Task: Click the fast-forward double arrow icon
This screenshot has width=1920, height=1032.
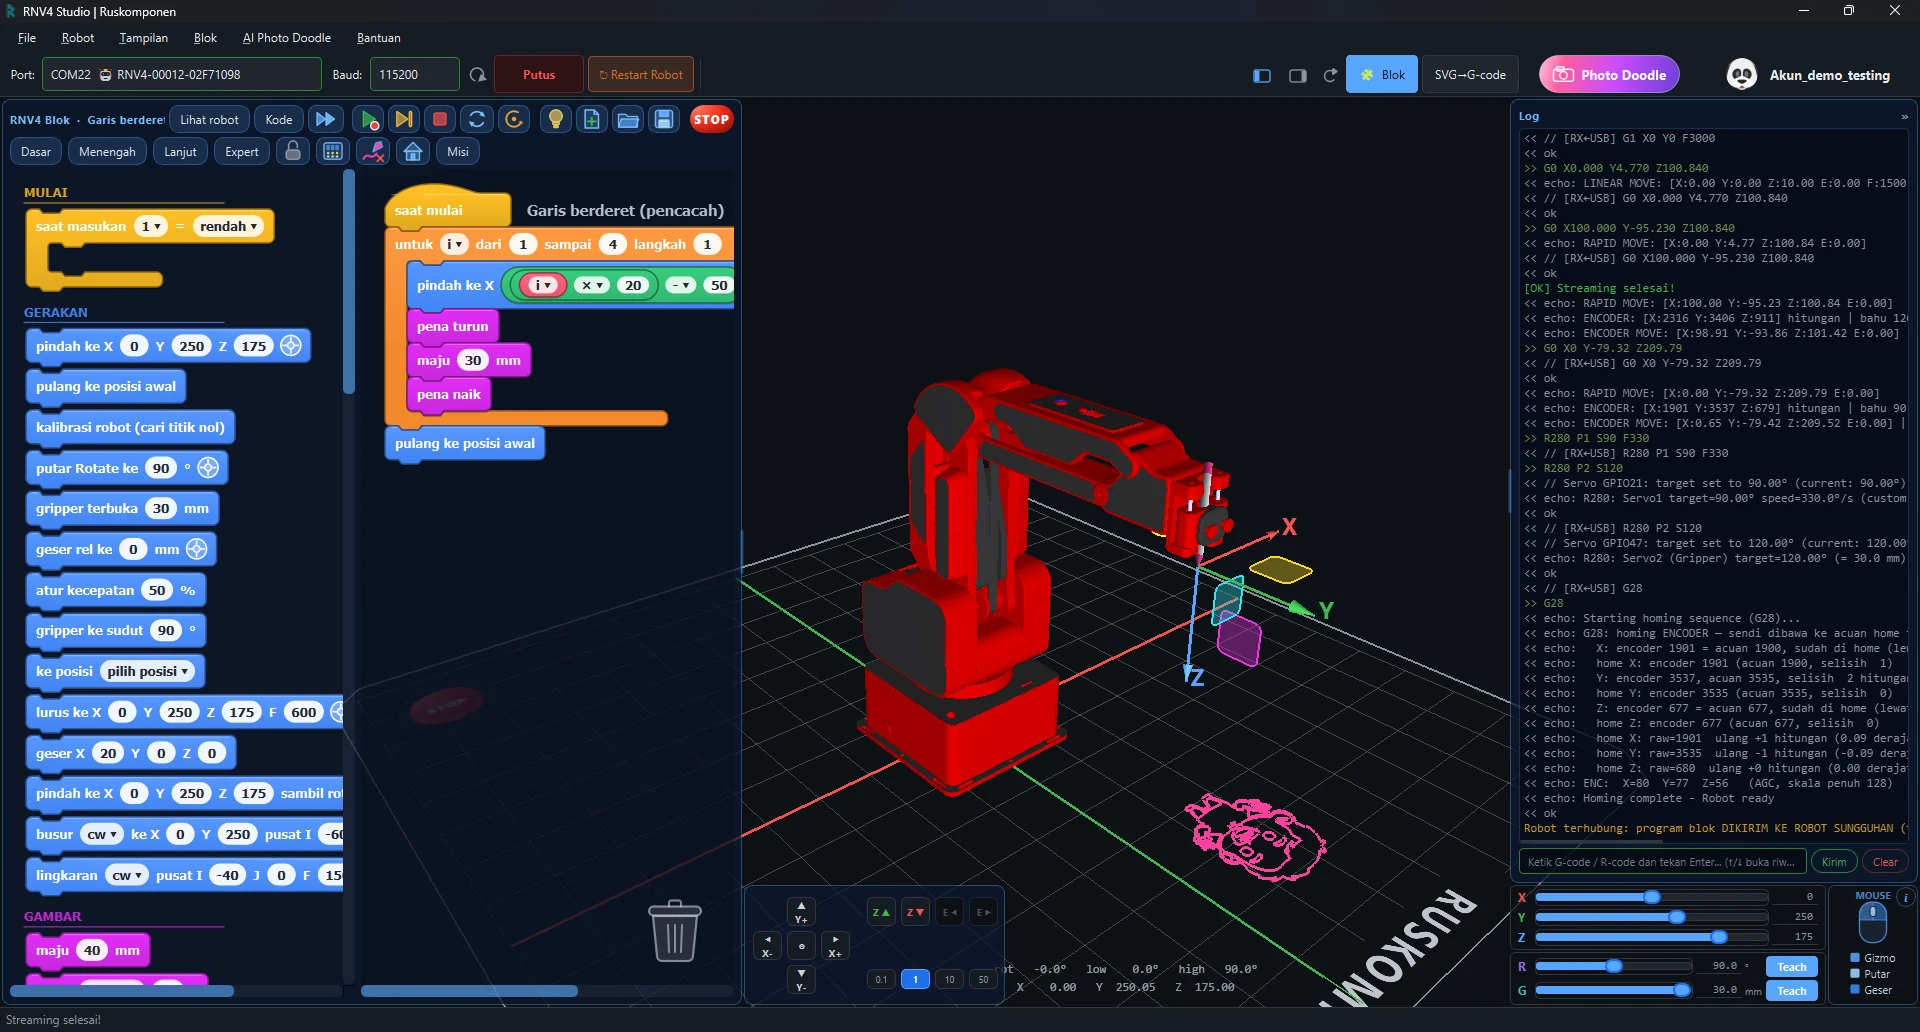Action: tap(325, 120)
